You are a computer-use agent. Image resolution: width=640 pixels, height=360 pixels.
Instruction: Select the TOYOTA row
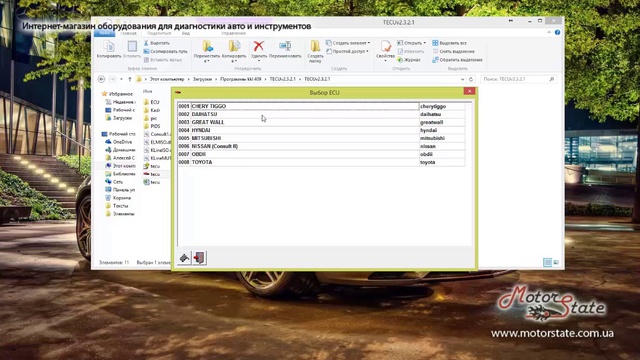coord(321,162)
